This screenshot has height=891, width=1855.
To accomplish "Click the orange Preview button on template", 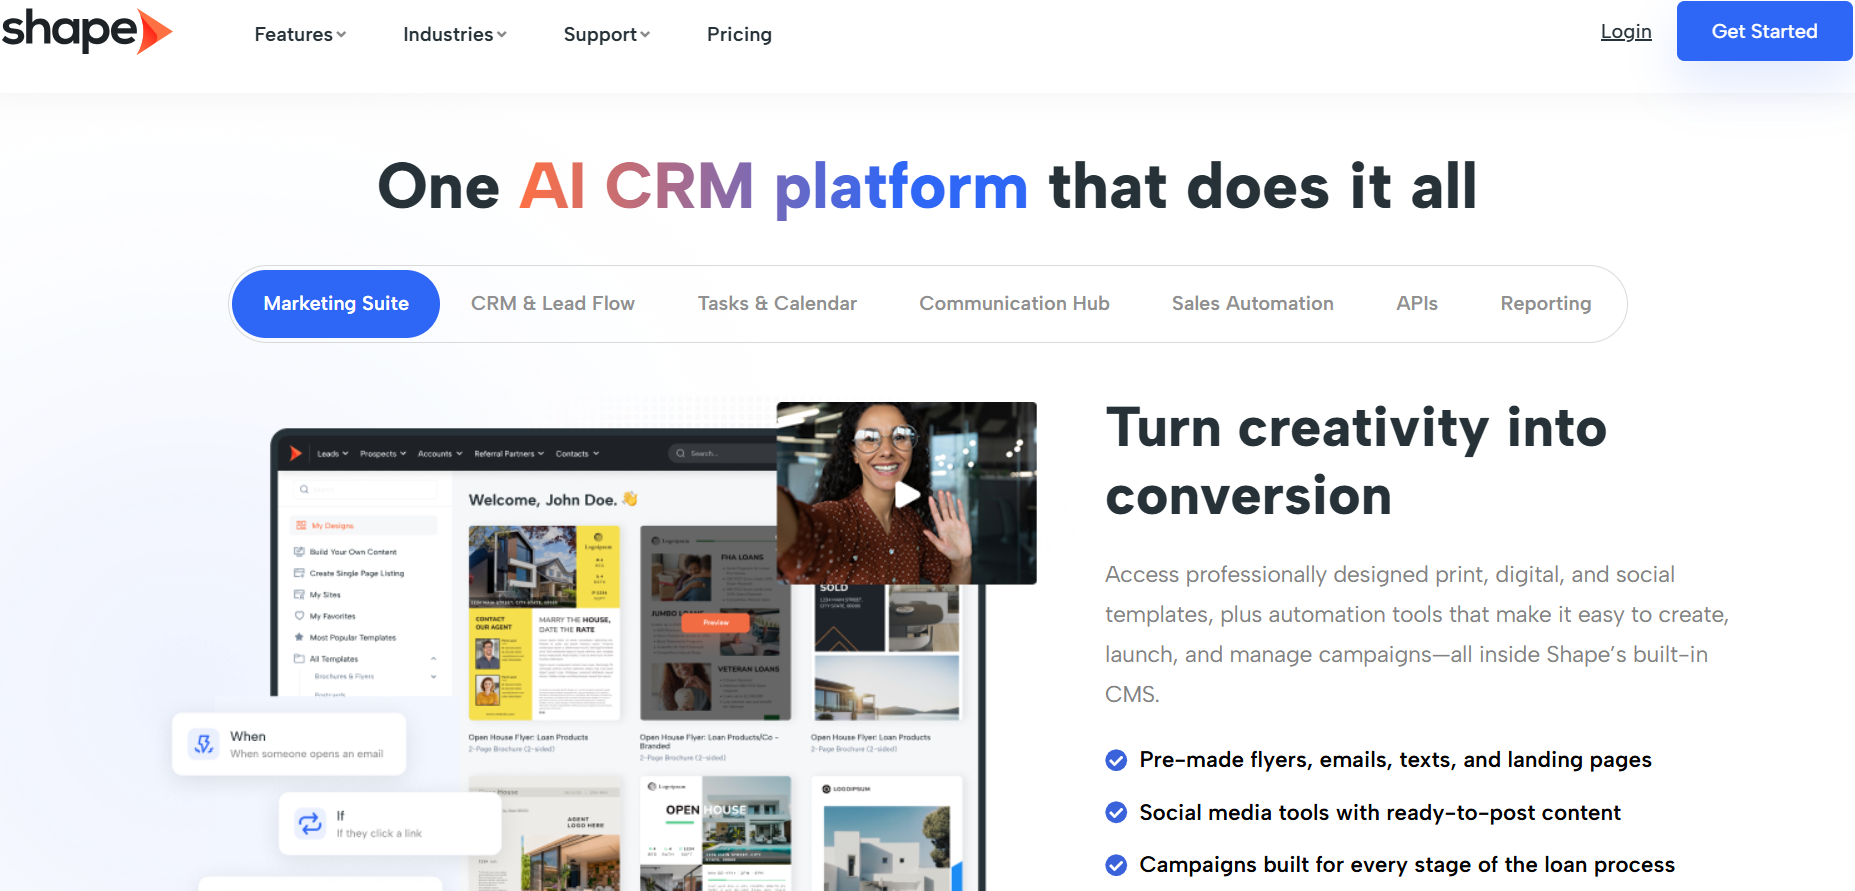I will (x=716, y=622).
